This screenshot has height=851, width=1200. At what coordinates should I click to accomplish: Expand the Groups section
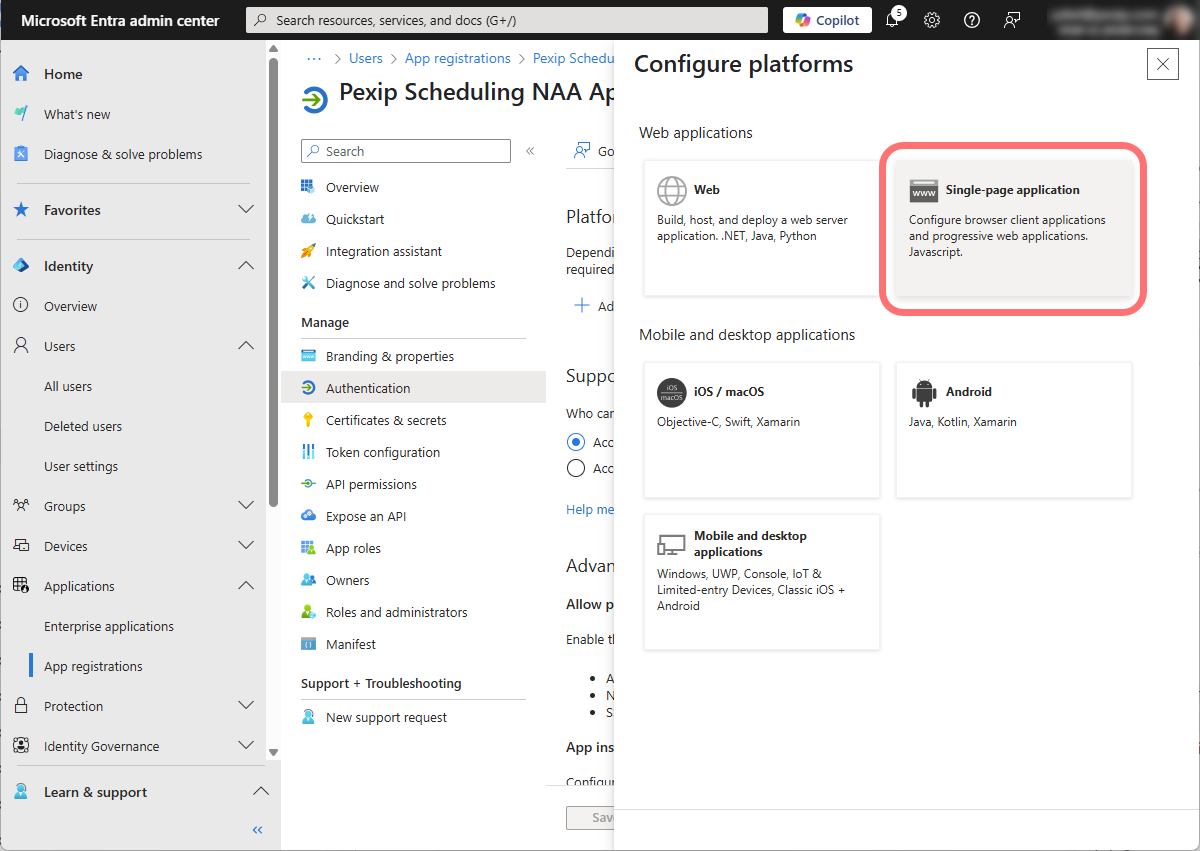coord(245,506)
